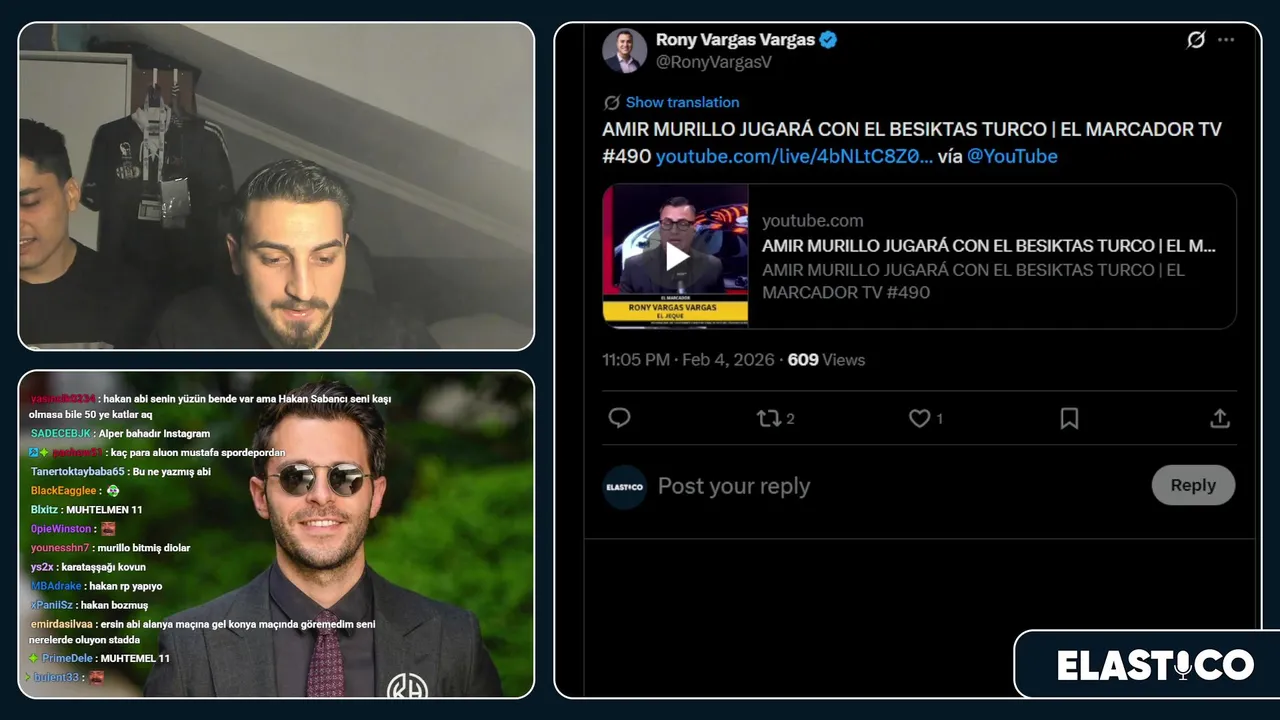The height and width of the screenshot is (720, 1280).
Task: Click the emote in bulent33's message
Action: tap(97, 677)
